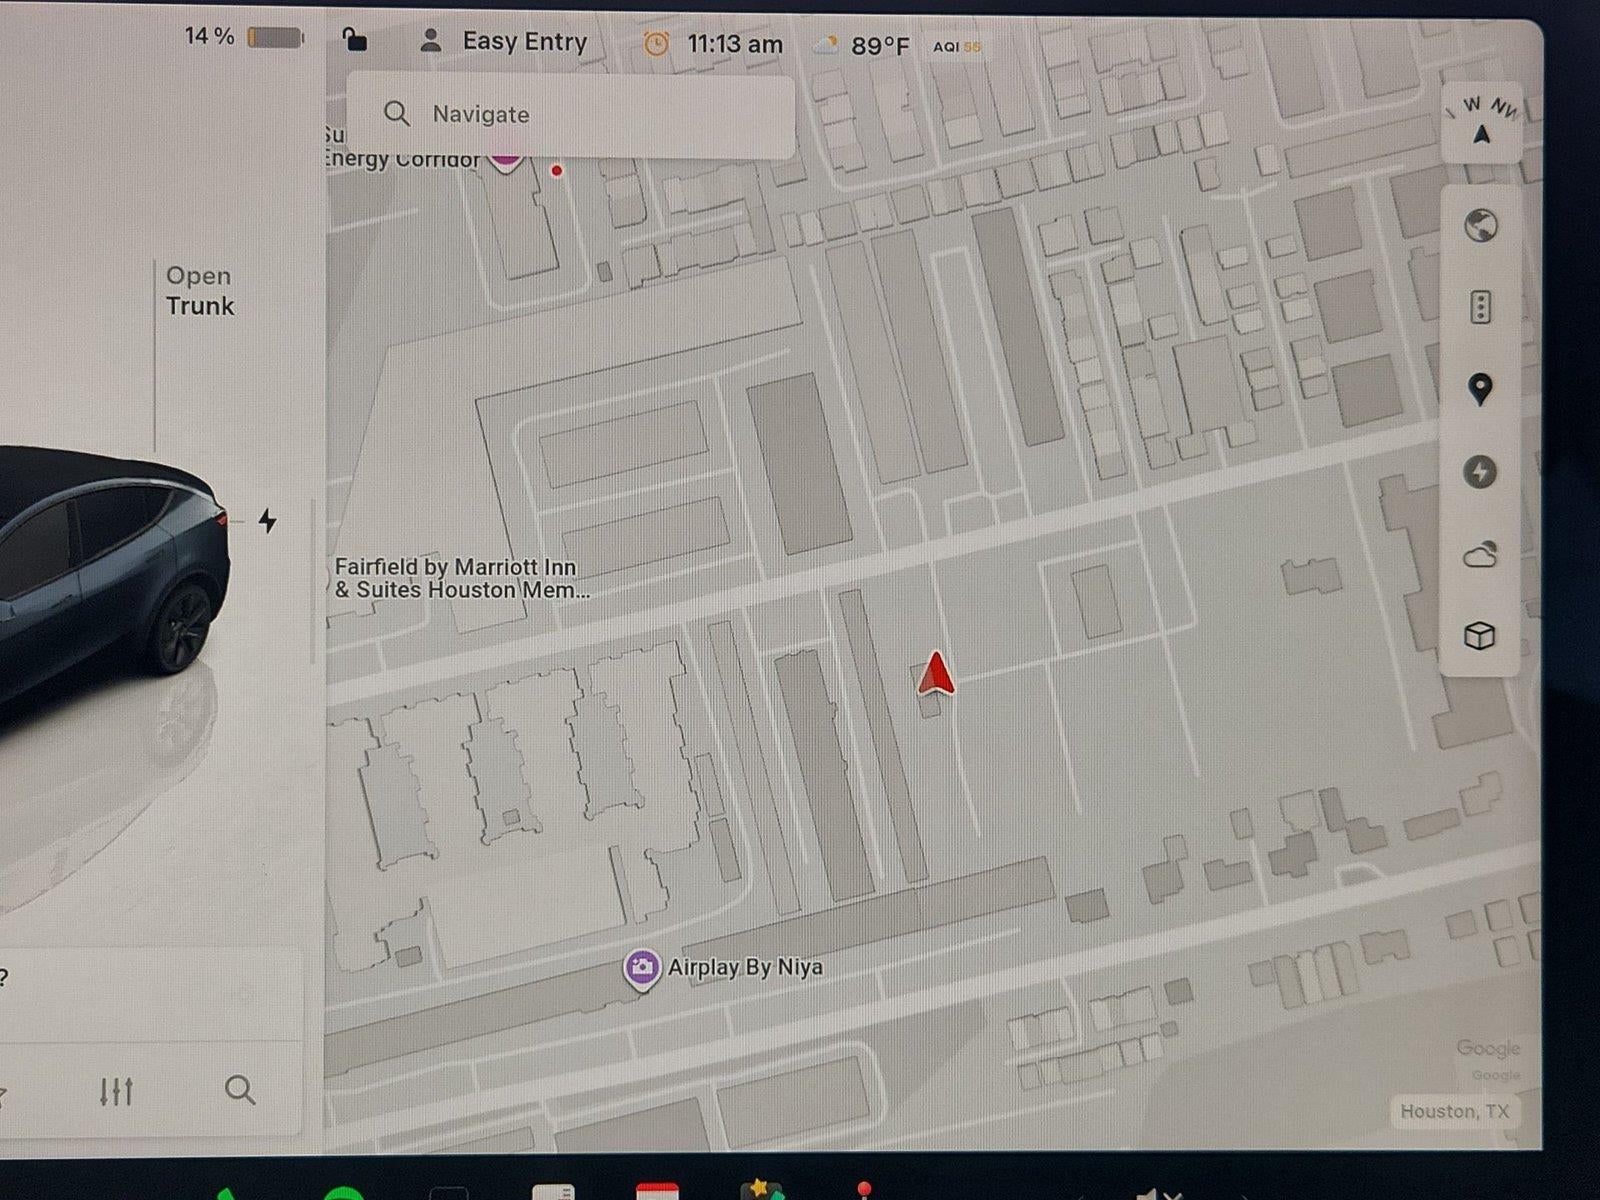Open the 89°F weather reading
Image resolution: width=1600 pixels, height=1200 pixels.
(880, 46)
